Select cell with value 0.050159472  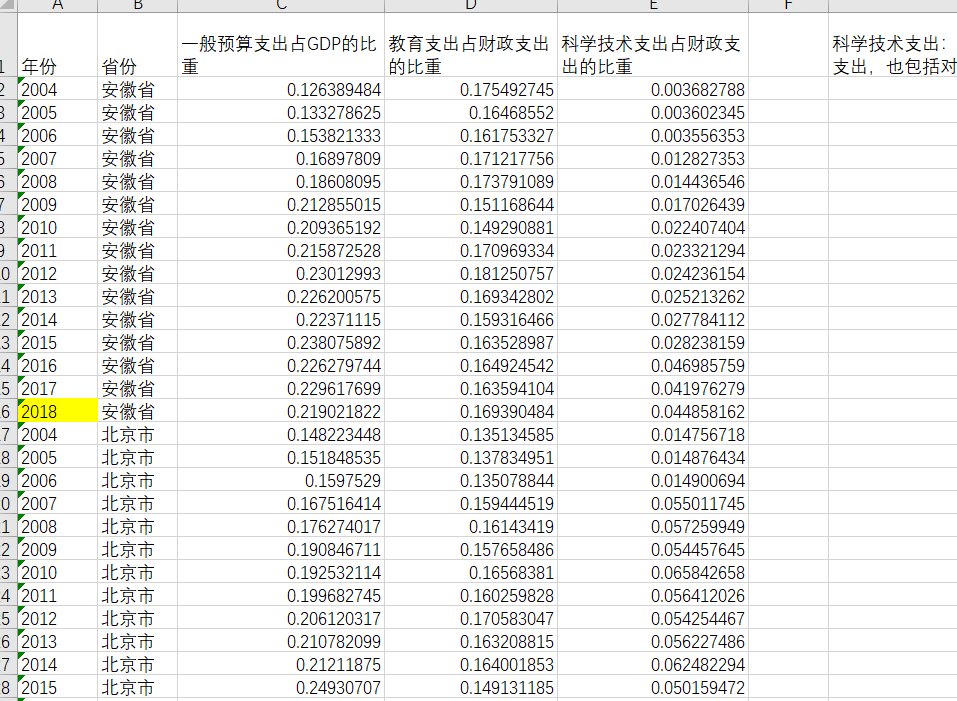tap(652, 687)
